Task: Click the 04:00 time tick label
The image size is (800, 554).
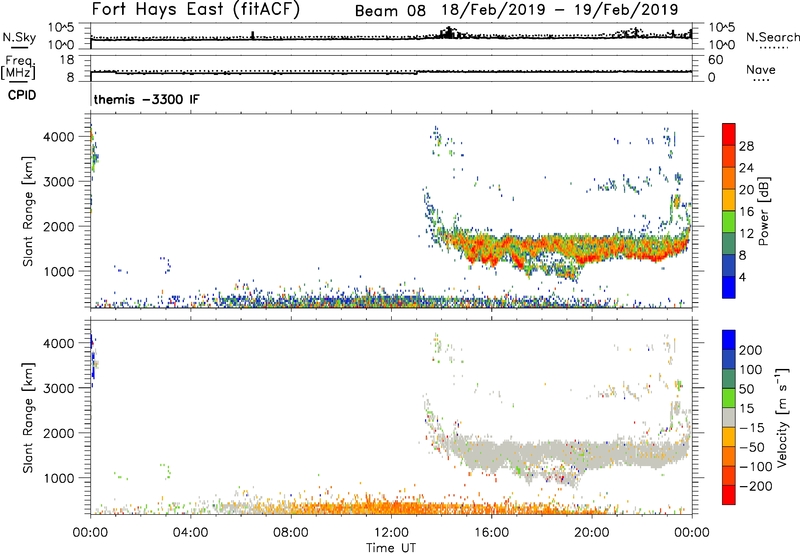Action: click(190, 533)
